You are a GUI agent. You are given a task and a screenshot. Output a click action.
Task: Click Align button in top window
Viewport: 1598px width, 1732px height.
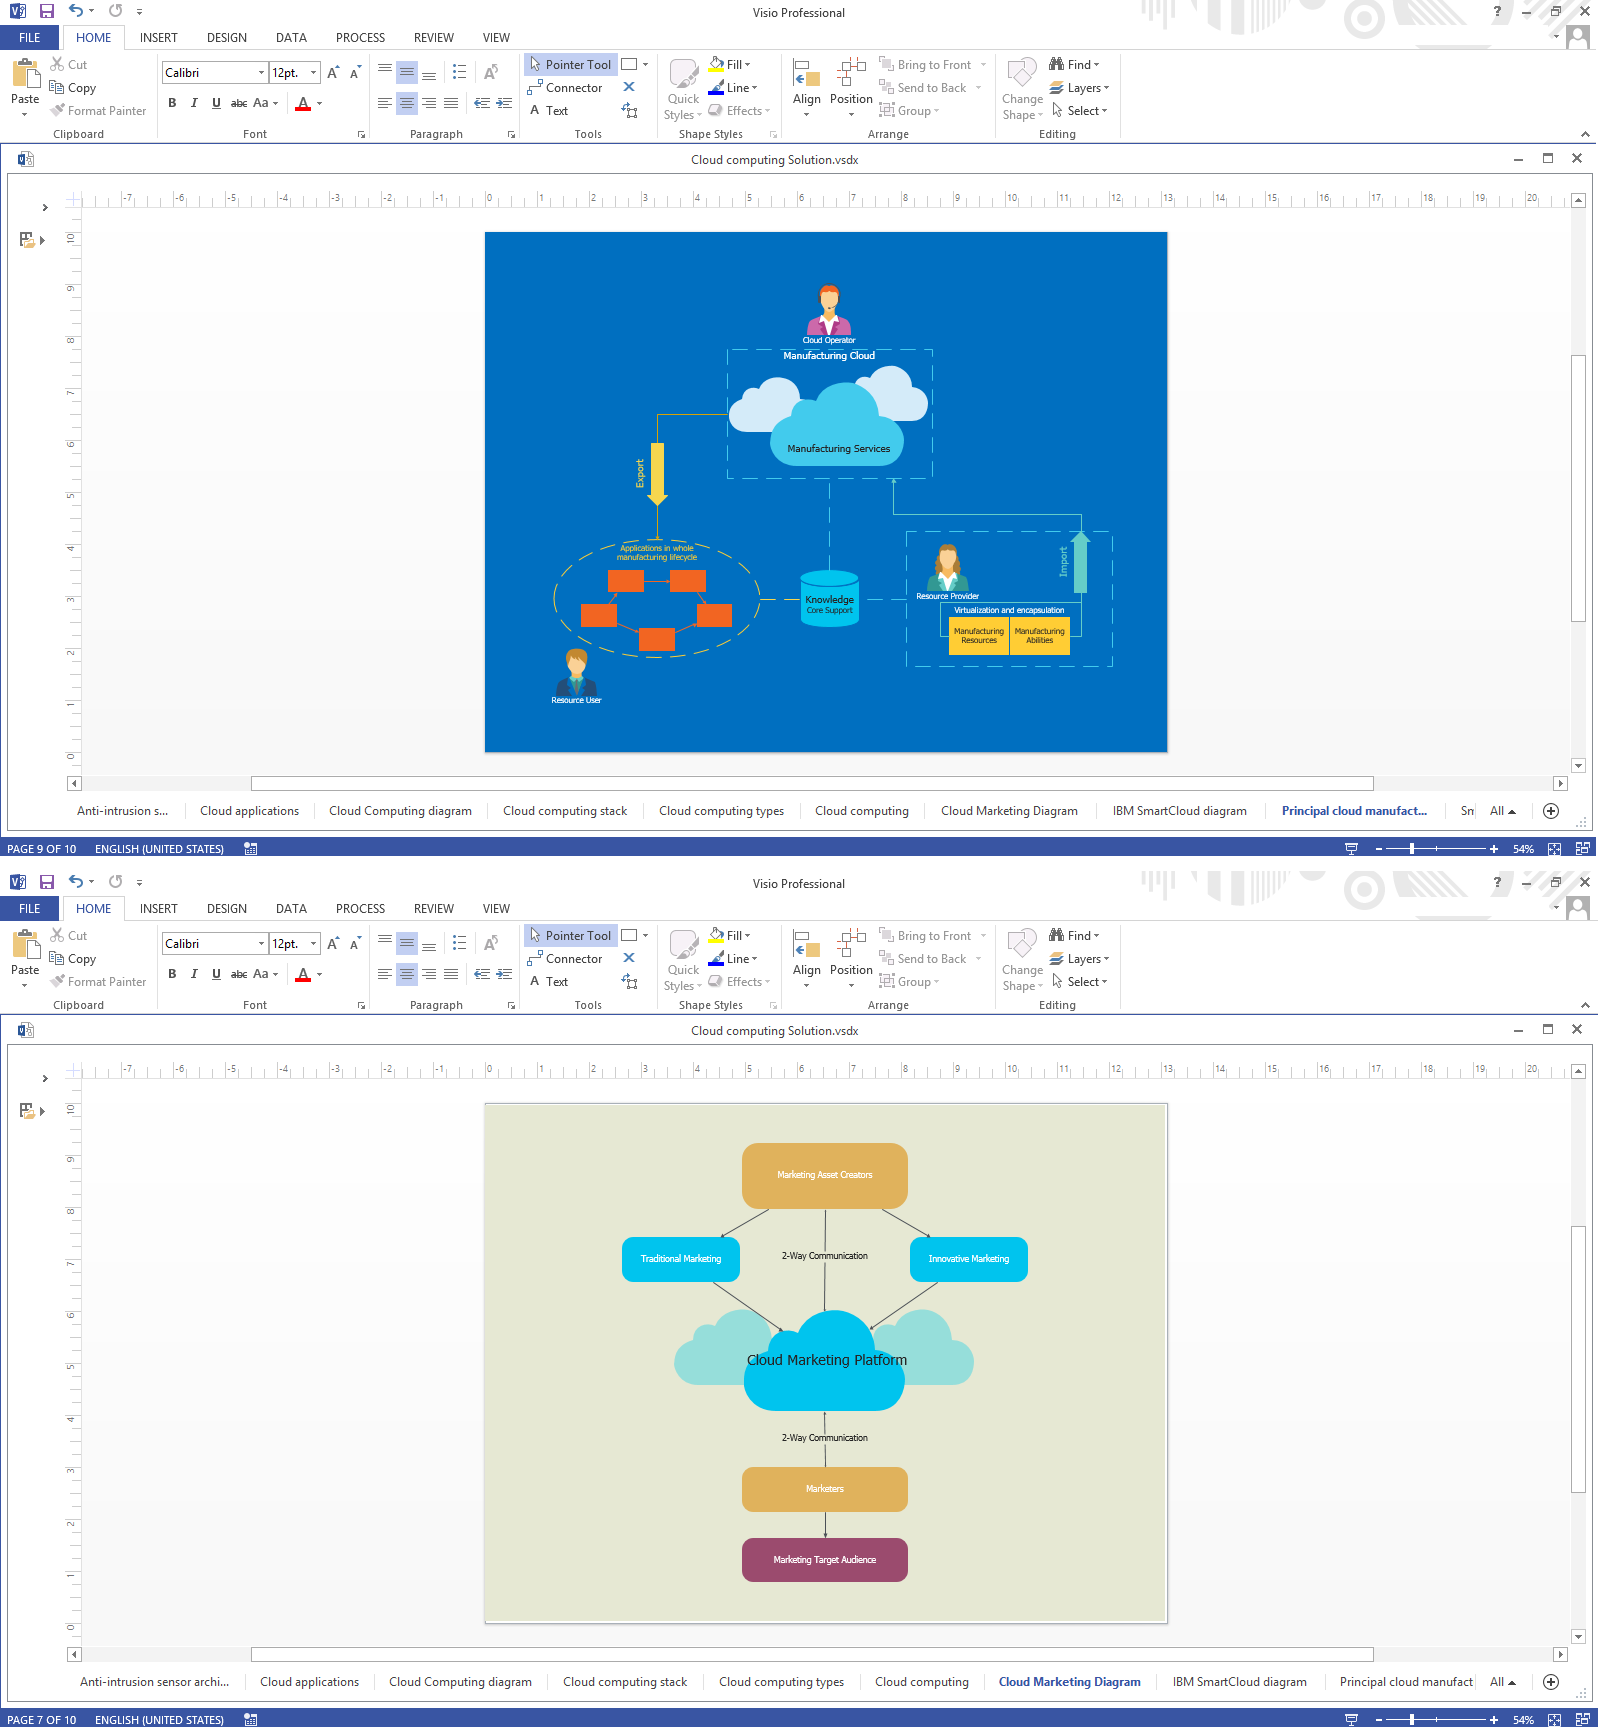(807, 88)
